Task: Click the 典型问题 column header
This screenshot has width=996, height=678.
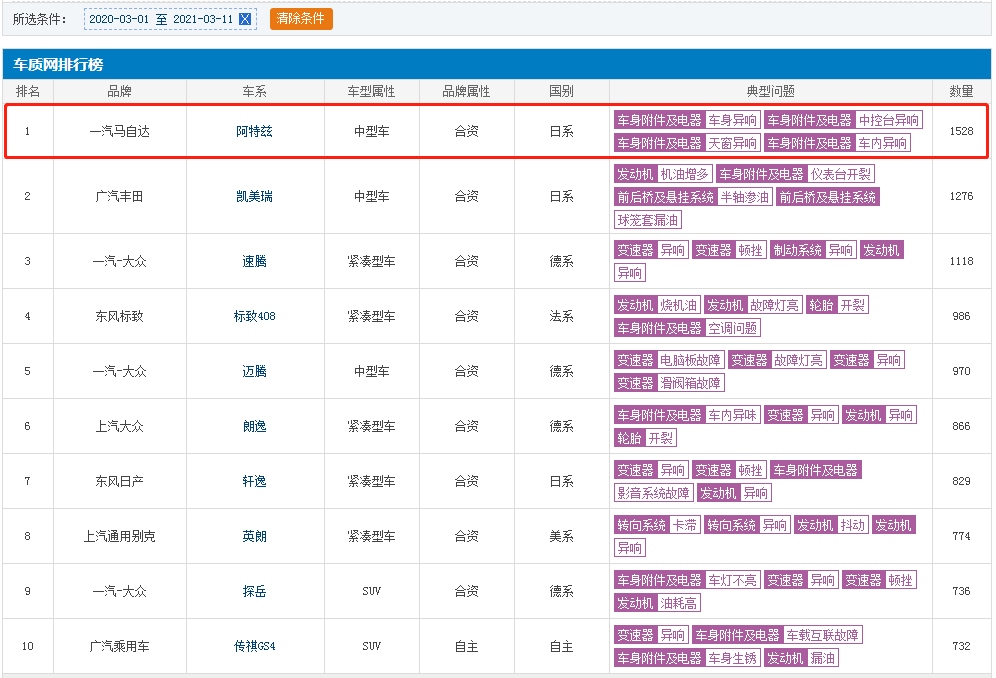Action: pyautogui.click(x=771, y=92)
